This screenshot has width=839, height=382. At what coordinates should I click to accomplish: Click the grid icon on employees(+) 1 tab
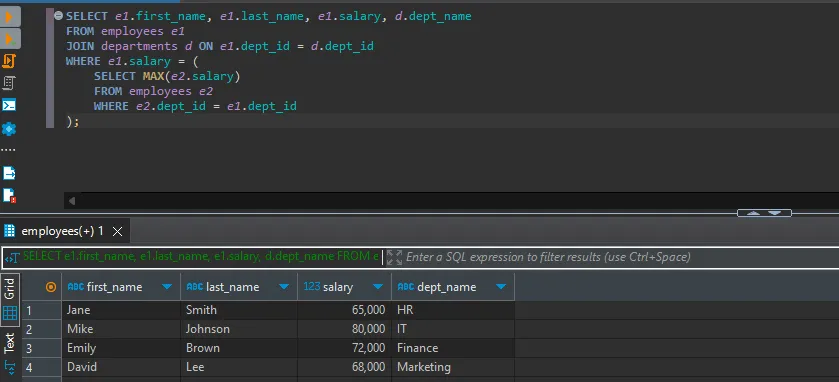tap(9, 231)
